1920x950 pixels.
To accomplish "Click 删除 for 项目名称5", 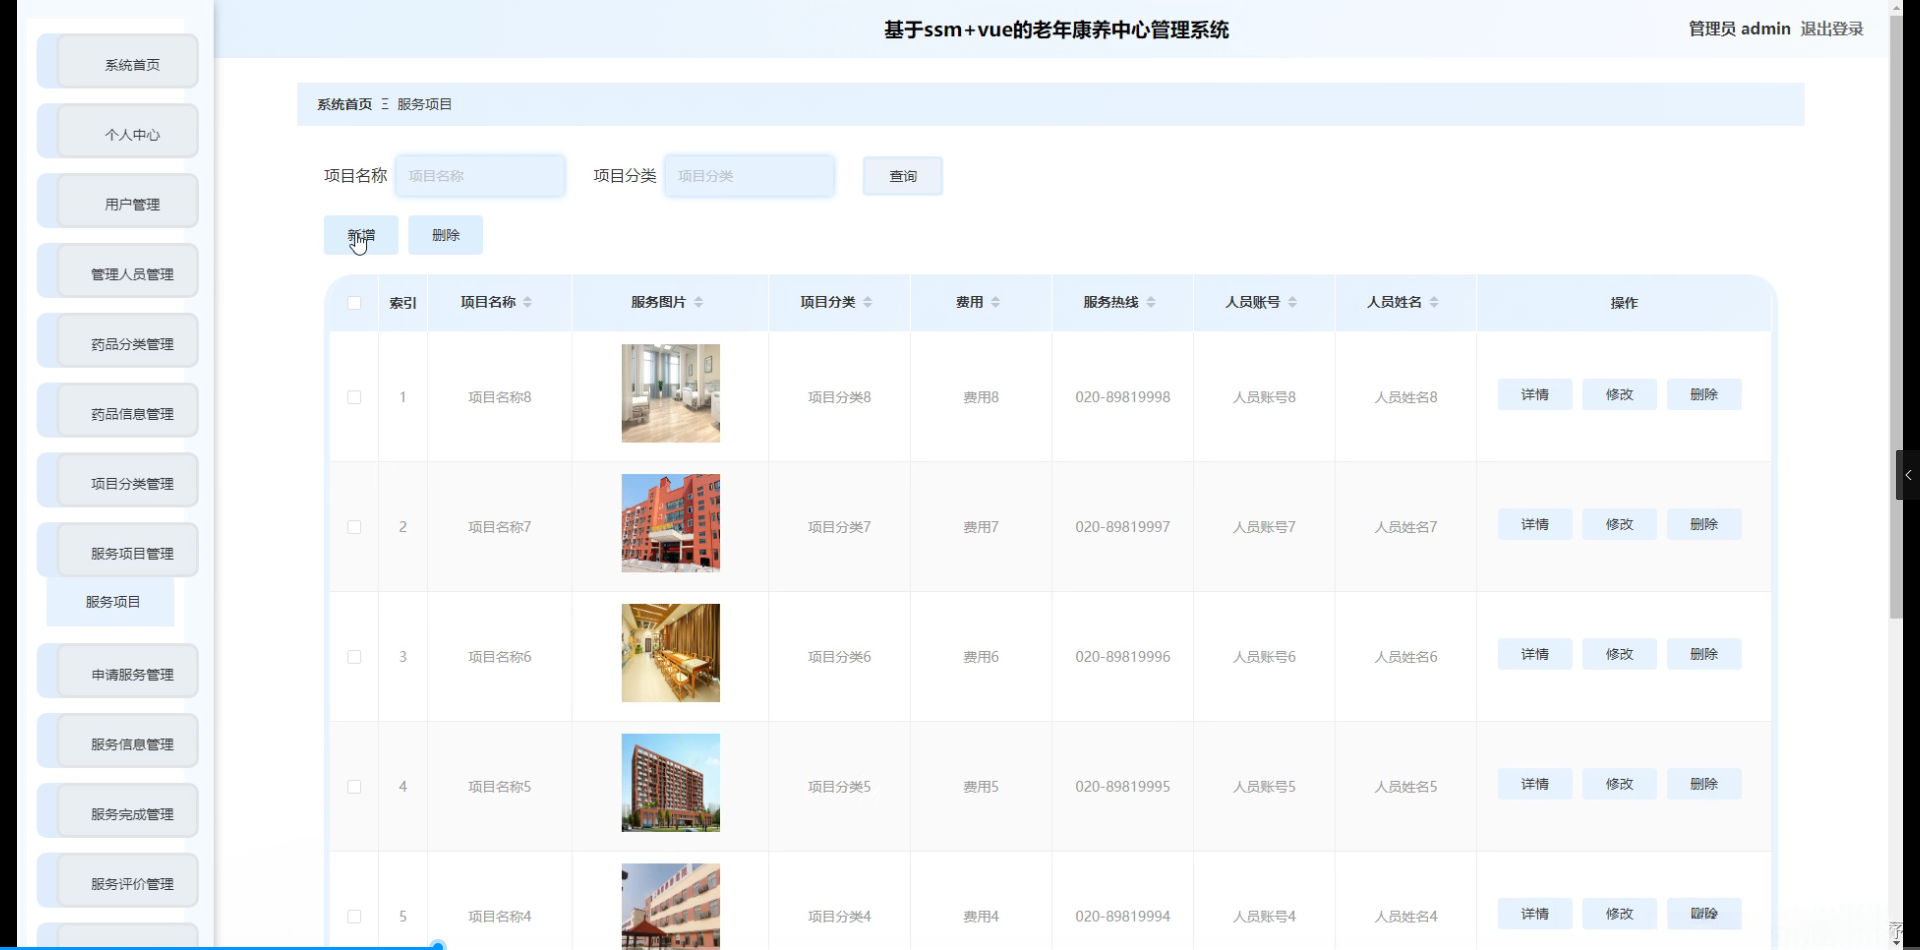I will [x=1704, y=784].
